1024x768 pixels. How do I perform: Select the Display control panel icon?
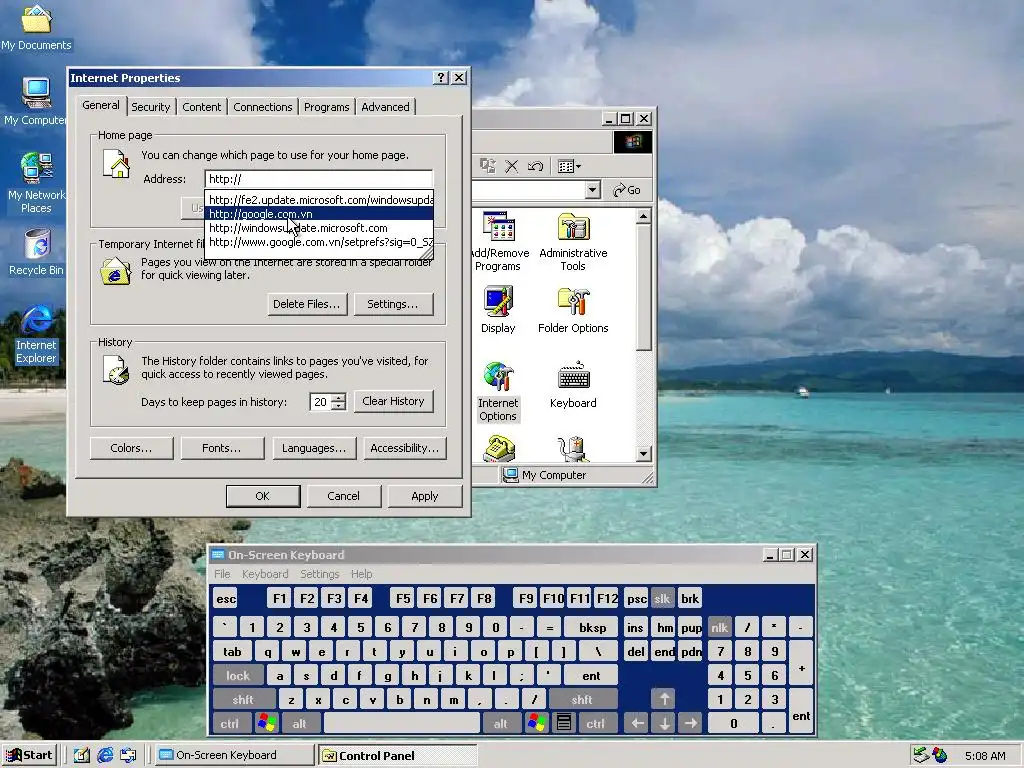pos(498,310)
